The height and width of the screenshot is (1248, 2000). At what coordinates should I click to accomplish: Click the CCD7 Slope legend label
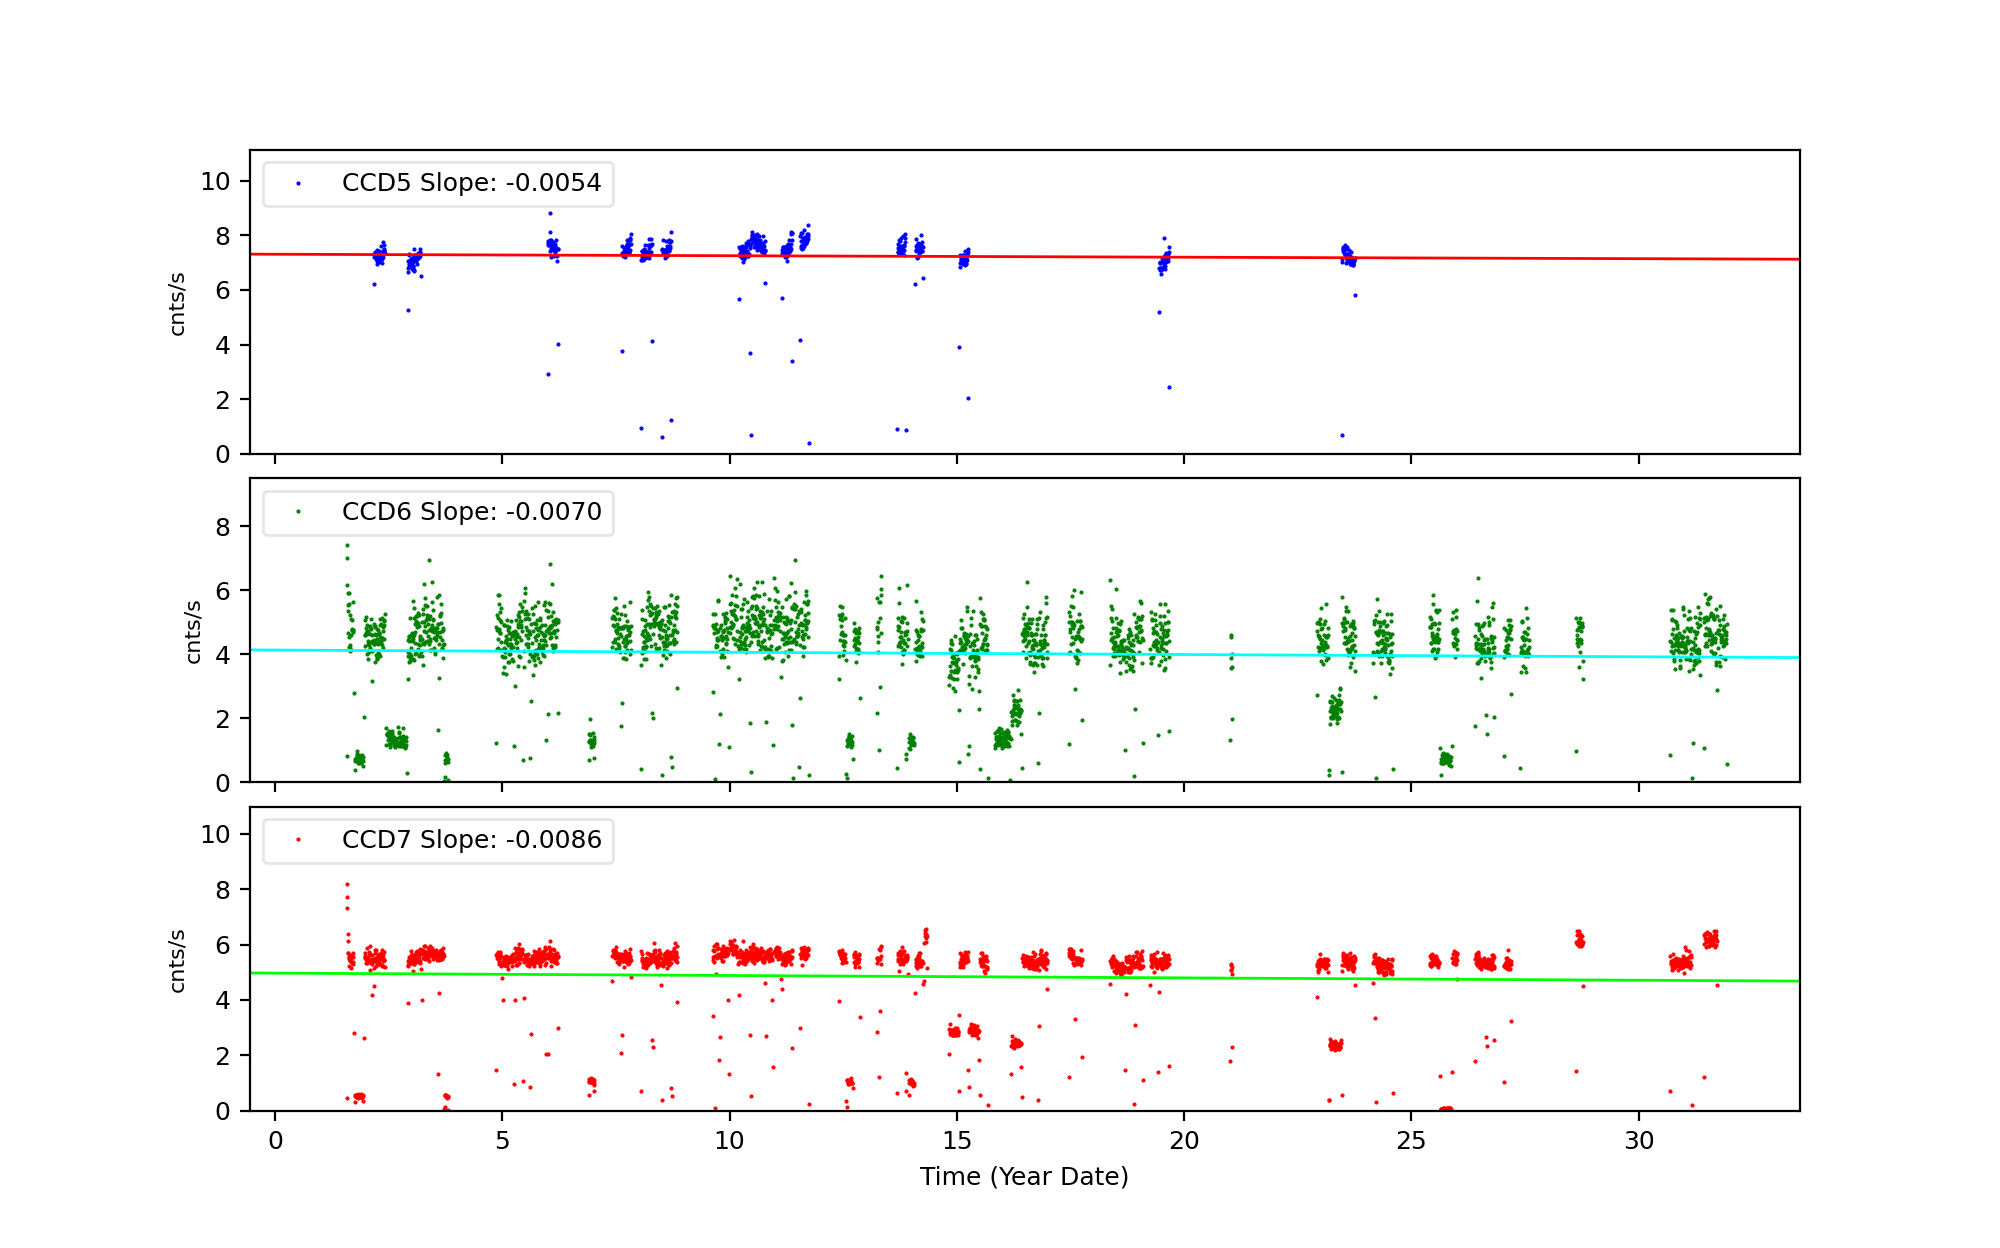(x=471, y=840)
